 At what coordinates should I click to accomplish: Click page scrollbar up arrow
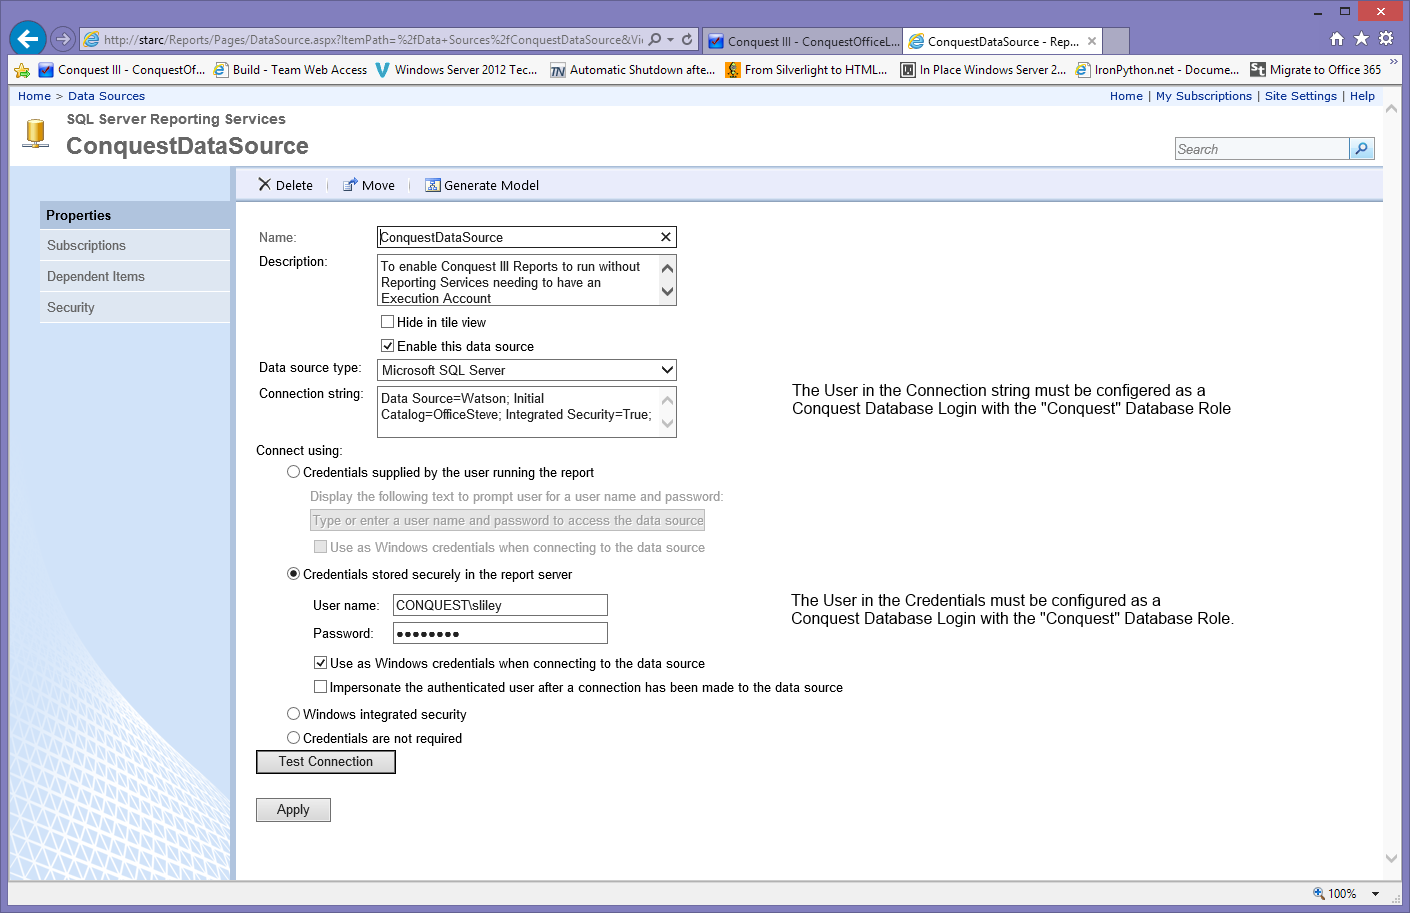pyautogui.click(x=1391, y=109)
